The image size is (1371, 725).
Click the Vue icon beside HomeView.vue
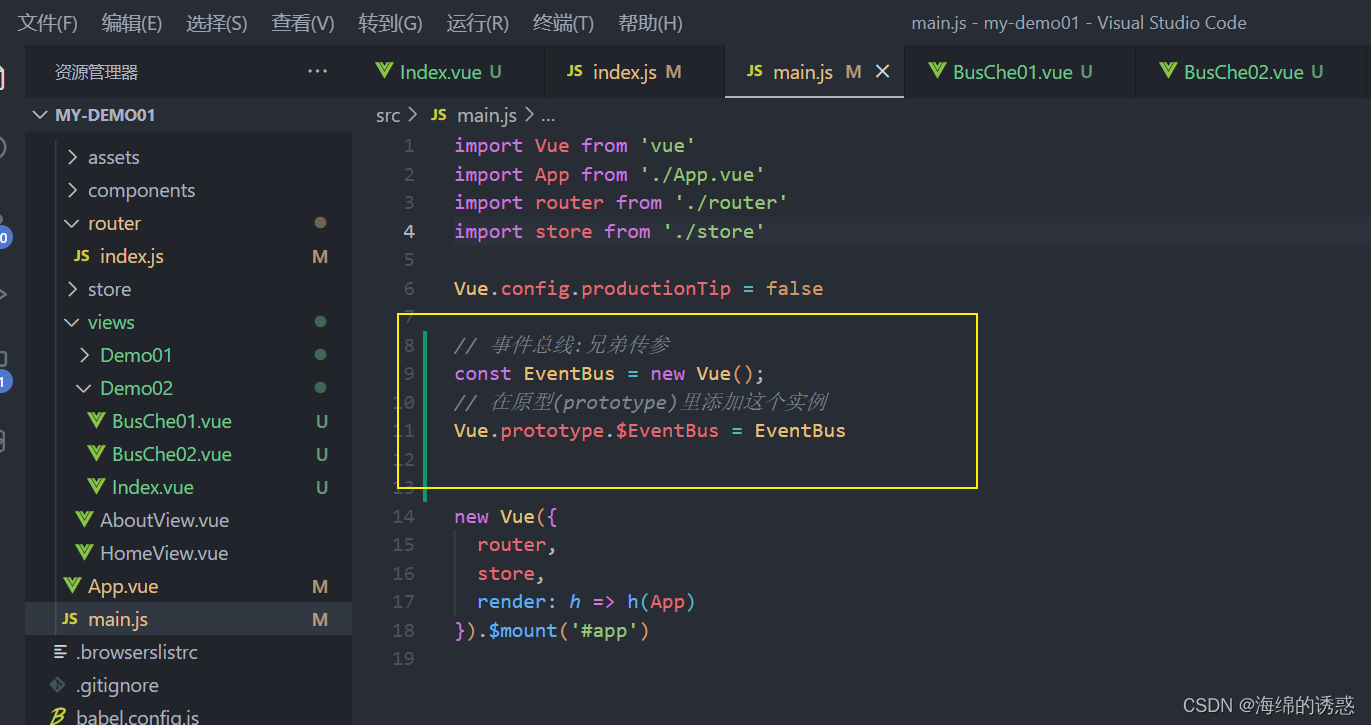[84, 553]
